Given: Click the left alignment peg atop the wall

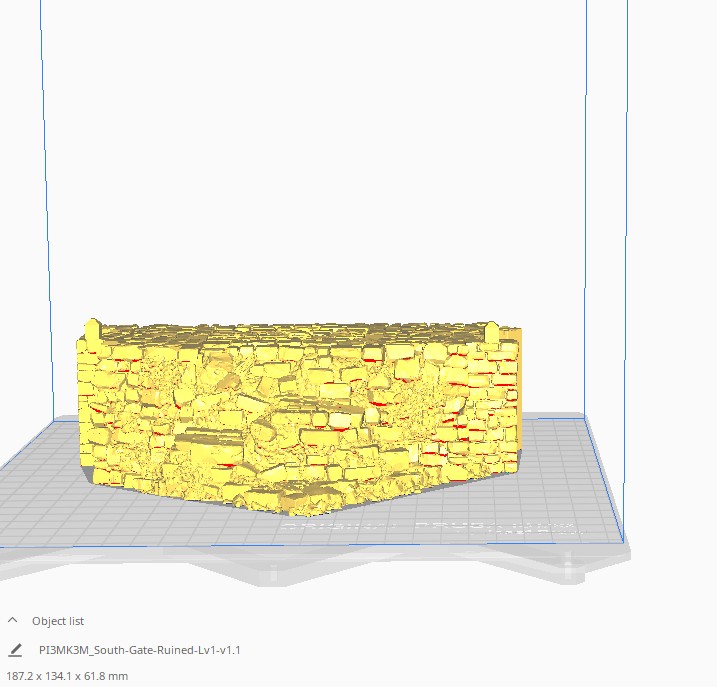Looking at the screenshot, I should pos(93,333).
